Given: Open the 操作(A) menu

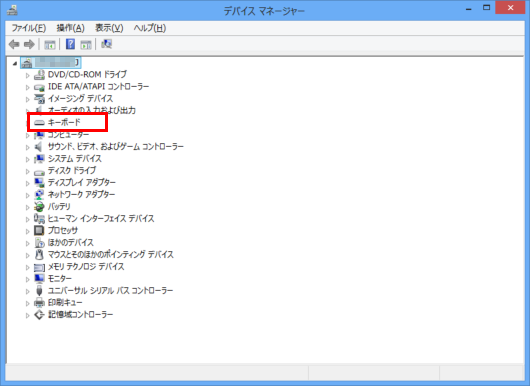Looking at the screenshot, I should pos(70,28).
